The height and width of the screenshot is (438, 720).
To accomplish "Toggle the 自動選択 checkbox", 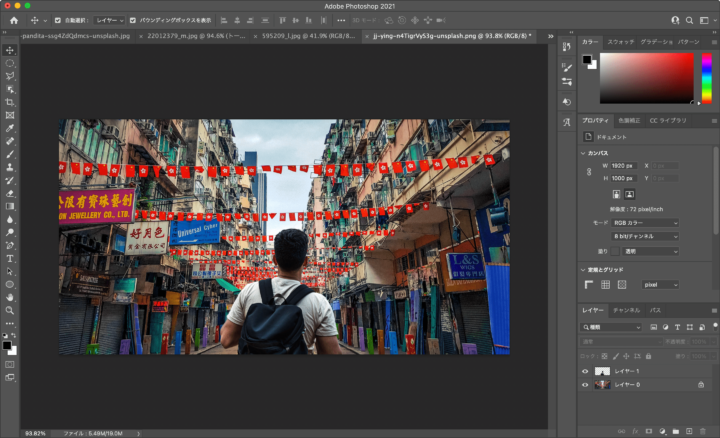I will point(58,20).
